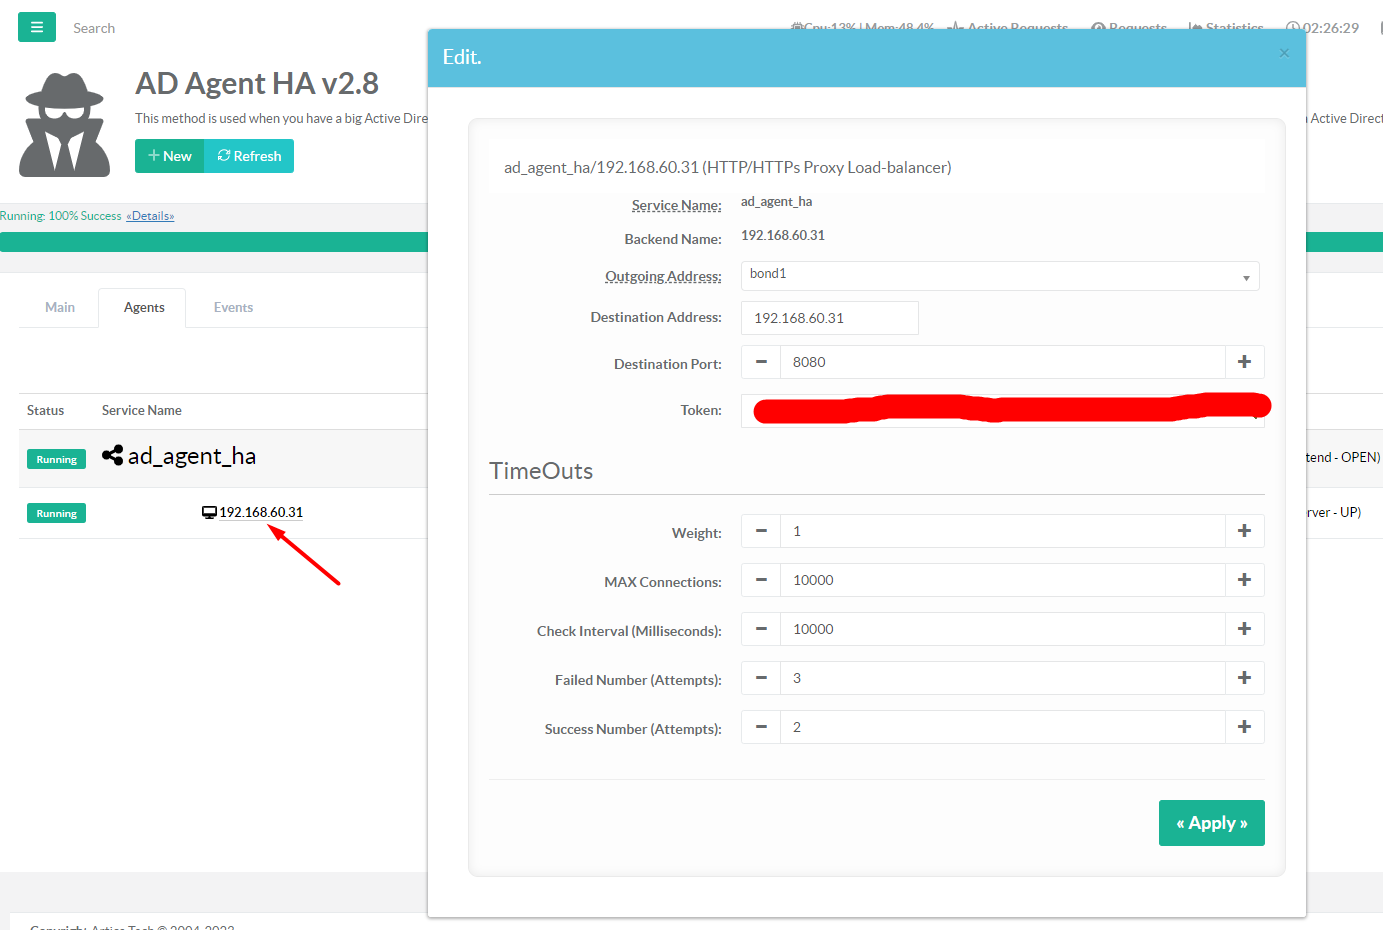Decrease the Destination Port value
This screenshot has width=1383, height=930.
tap(761, 362)
